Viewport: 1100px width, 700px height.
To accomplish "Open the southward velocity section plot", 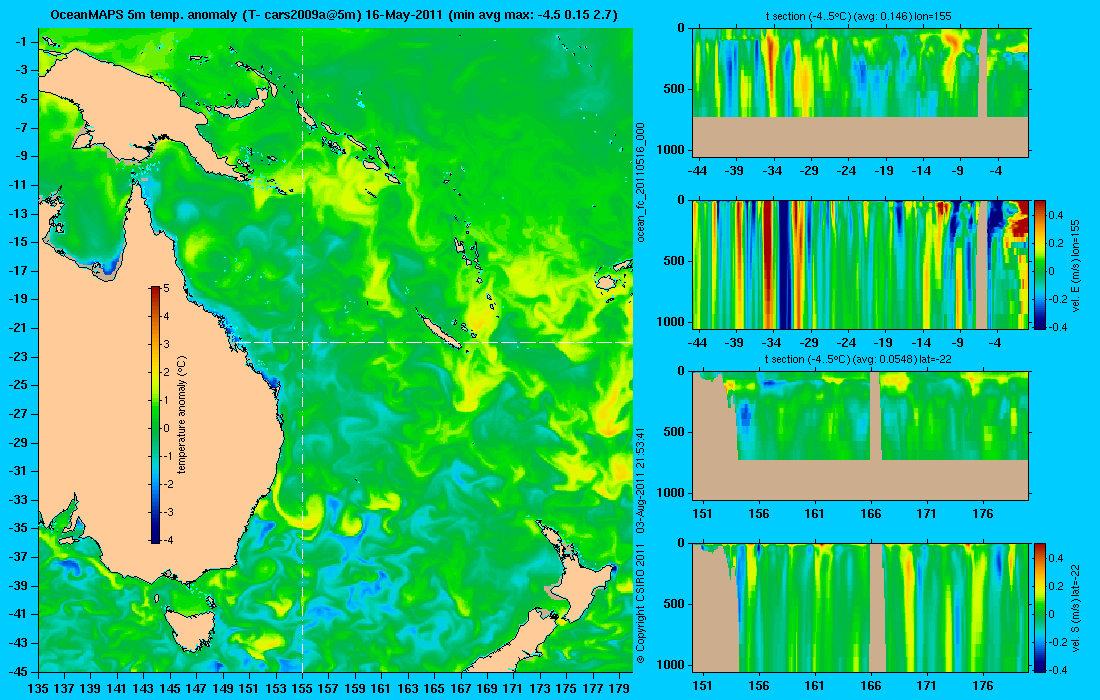I will 861,607.
